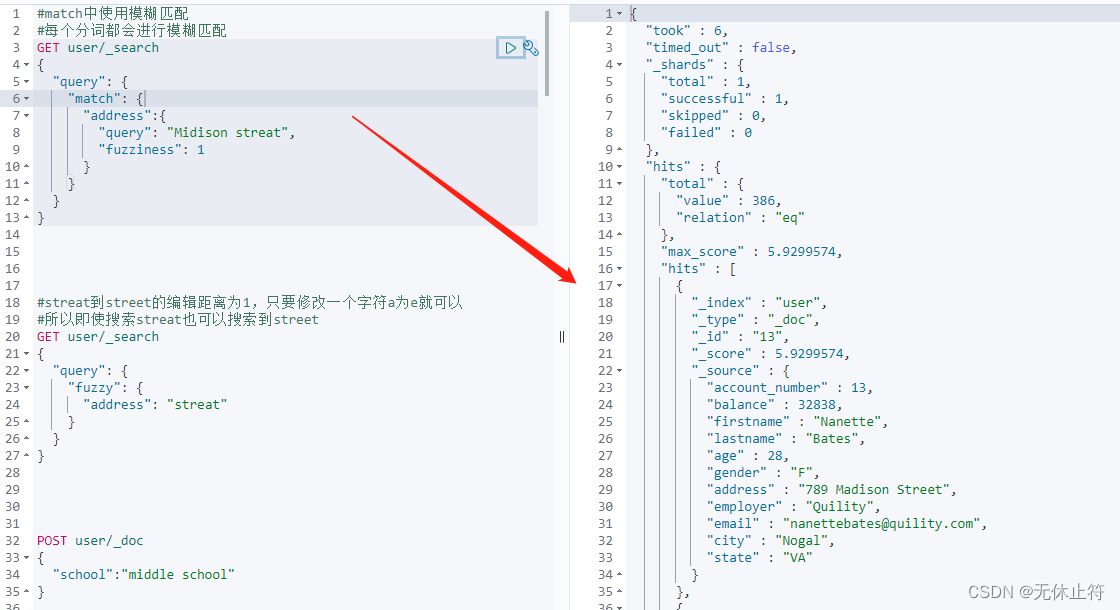Image resolution: width=1120 pixels, height=610 pixels.
Task: Click the nanettebates@quility.com email value
Action: (881, 524)
